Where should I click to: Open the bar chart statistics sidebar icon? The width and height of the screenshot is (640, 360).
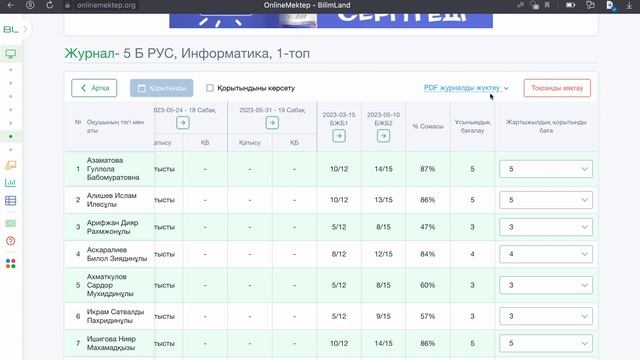click(11, 182)
